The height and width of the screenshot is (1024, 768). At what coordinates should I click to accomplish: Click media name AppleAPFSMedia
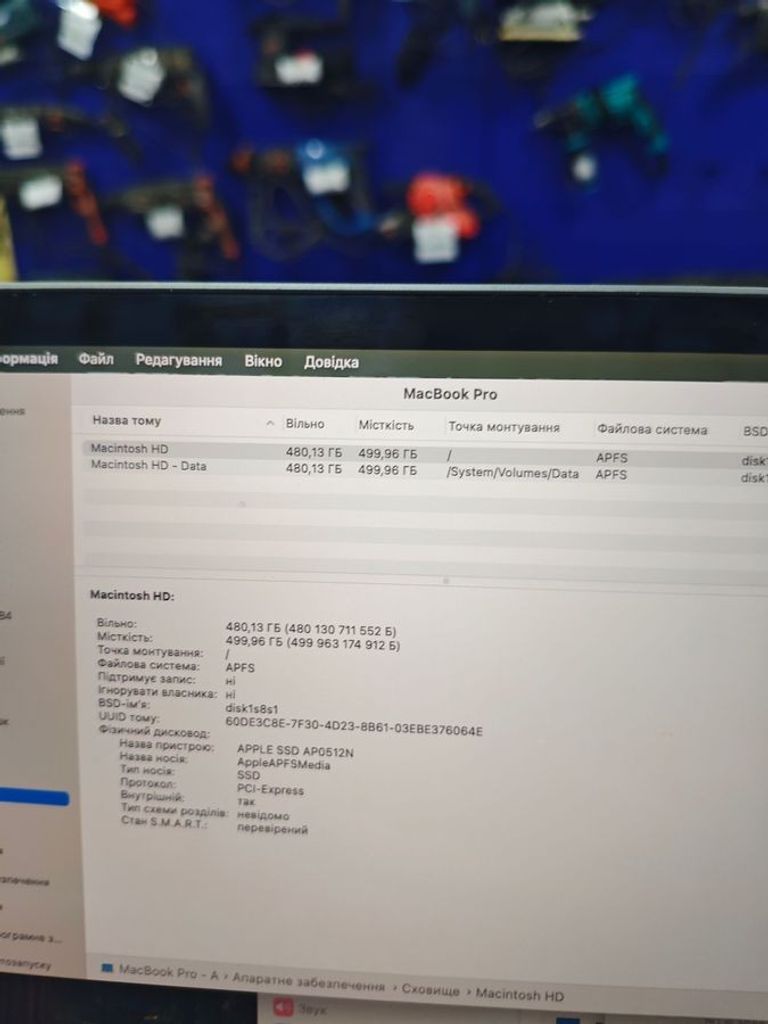pyautogui.click(x=283, y=763)
